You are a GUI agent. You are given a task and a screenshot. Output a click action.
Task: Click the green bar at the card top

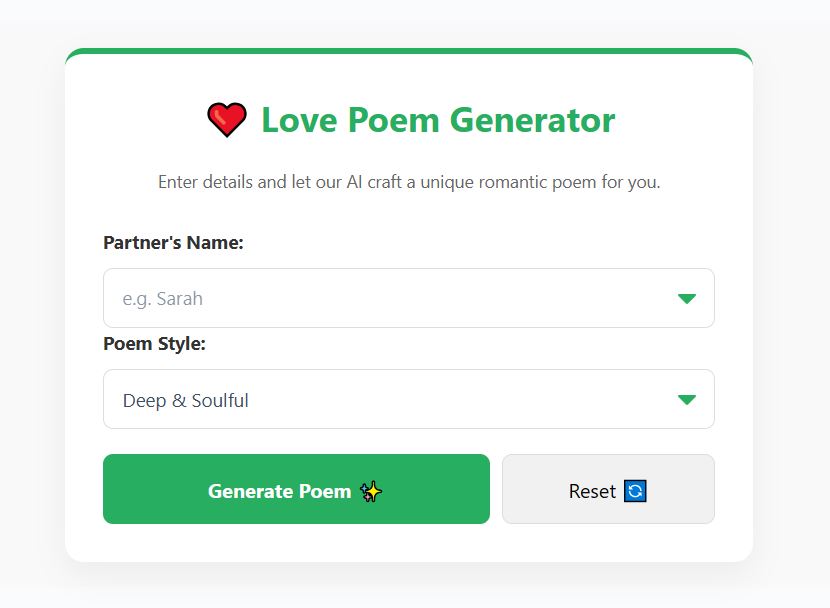pos(408,48)
